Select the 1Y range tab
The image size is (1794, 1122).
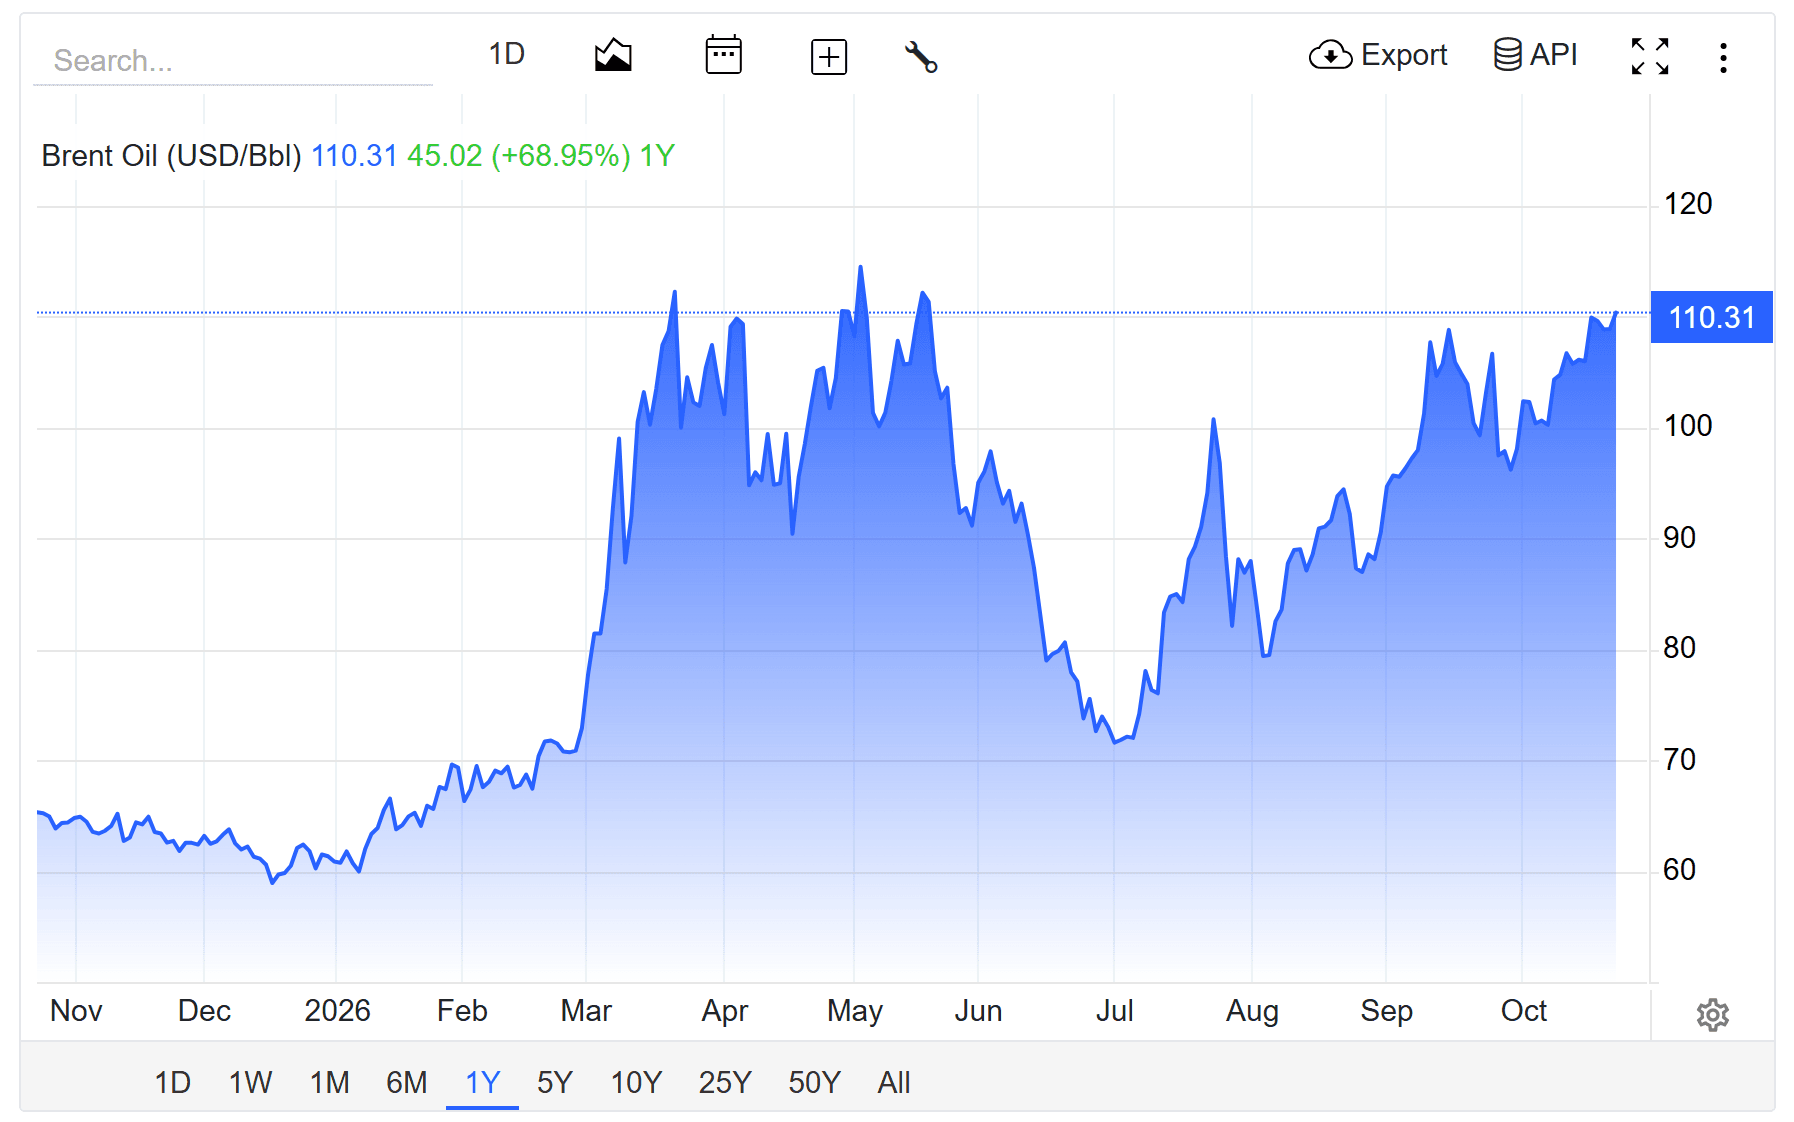point(482,1082)
